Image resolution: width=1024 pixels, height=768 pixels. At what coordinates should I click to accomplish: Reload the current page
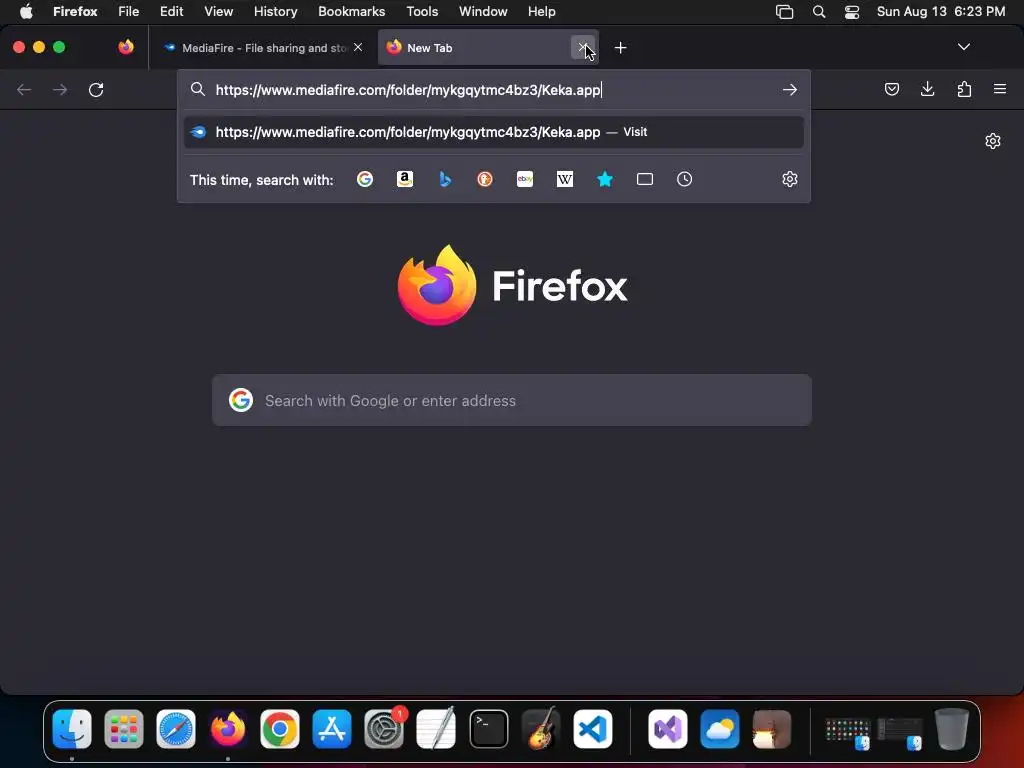96,89
